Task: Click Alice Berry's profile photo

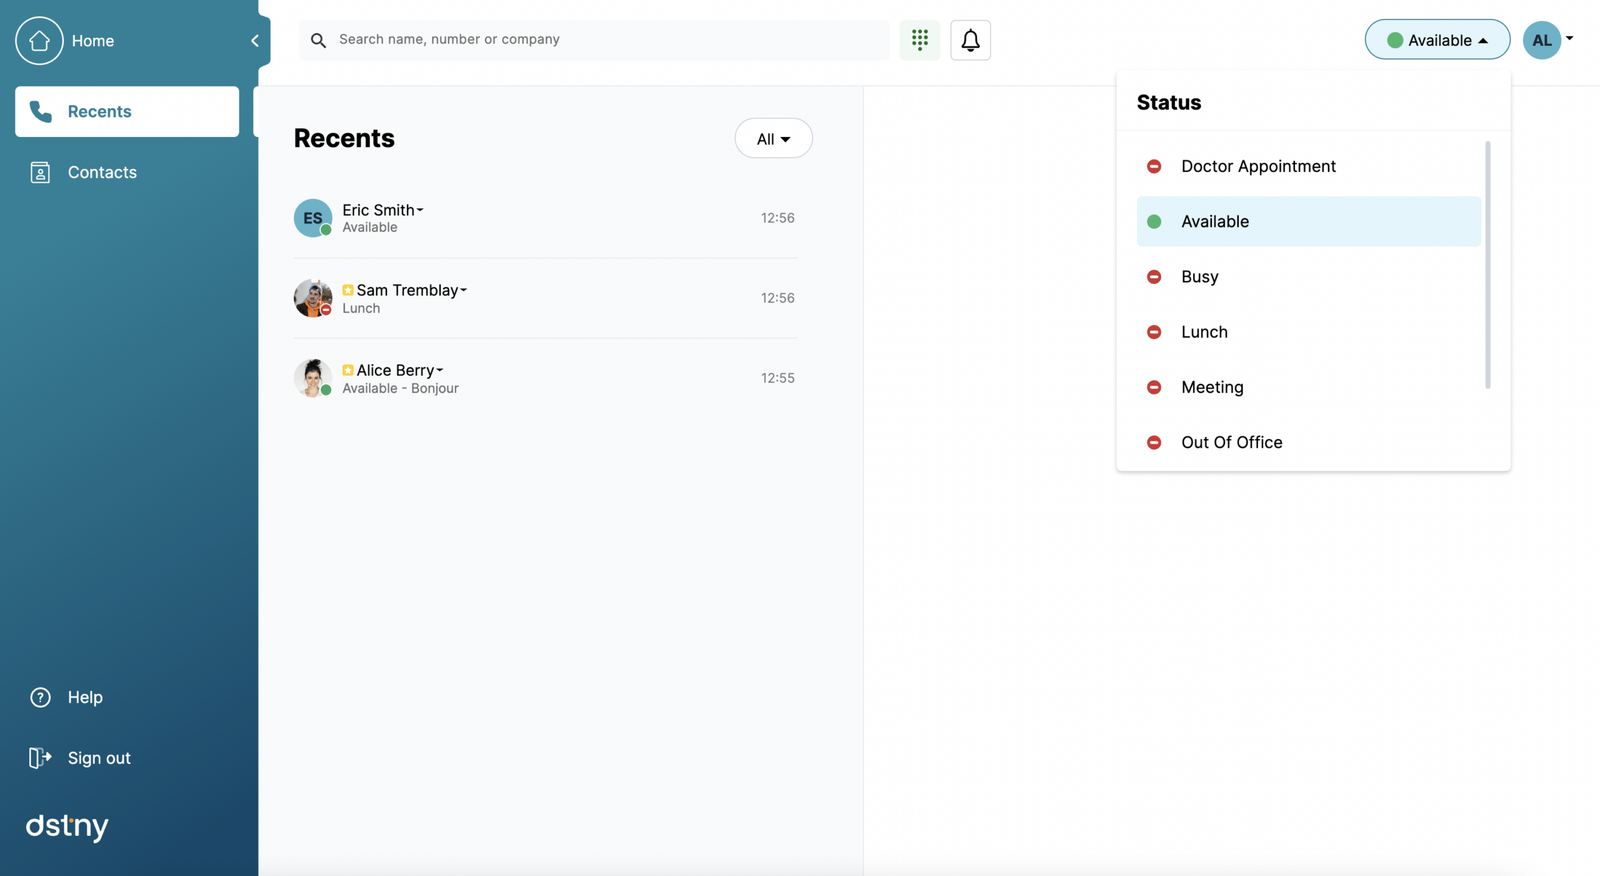Action: [x=312, y=378]
